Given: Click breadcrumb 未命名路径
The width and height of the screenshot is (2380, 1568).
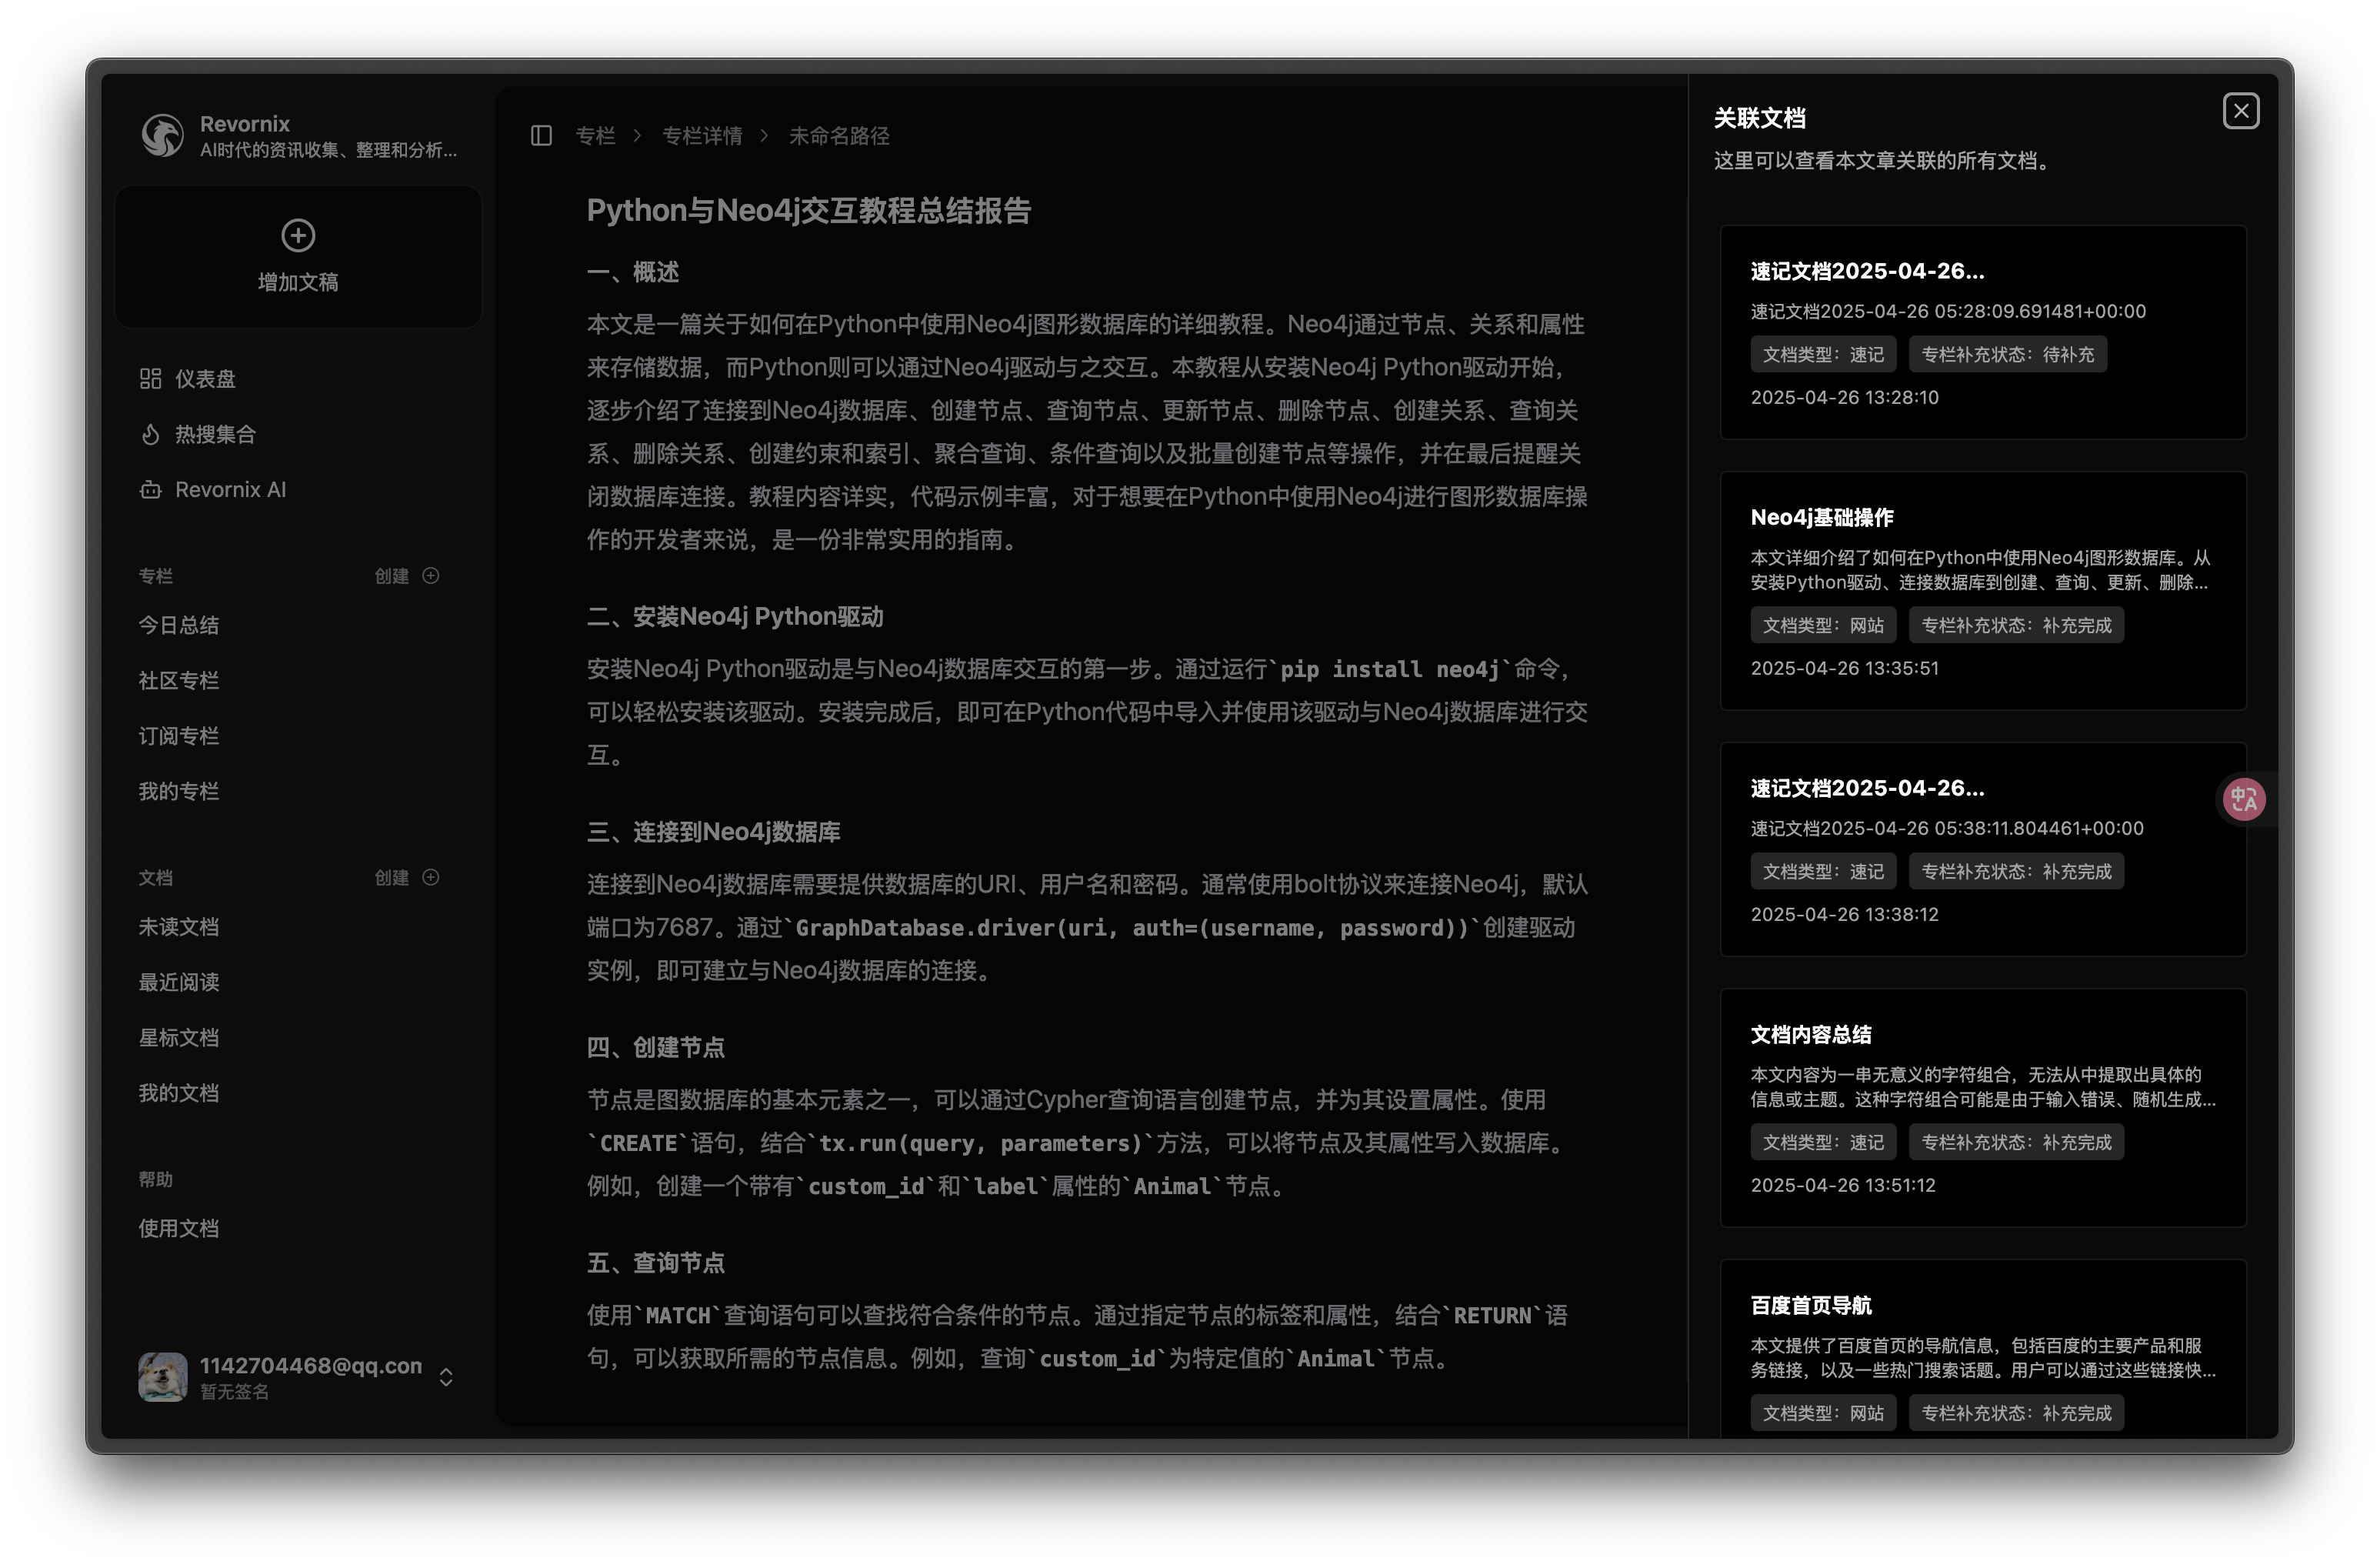Looking at the screenshot, I should pyautogui.click(x=839, y=136).
